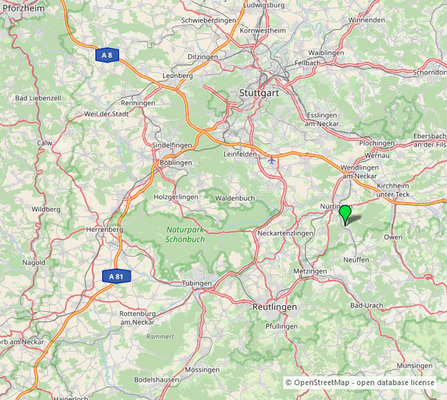Click the Pforzheim label
447x400 pixels.
coord(23,8)
